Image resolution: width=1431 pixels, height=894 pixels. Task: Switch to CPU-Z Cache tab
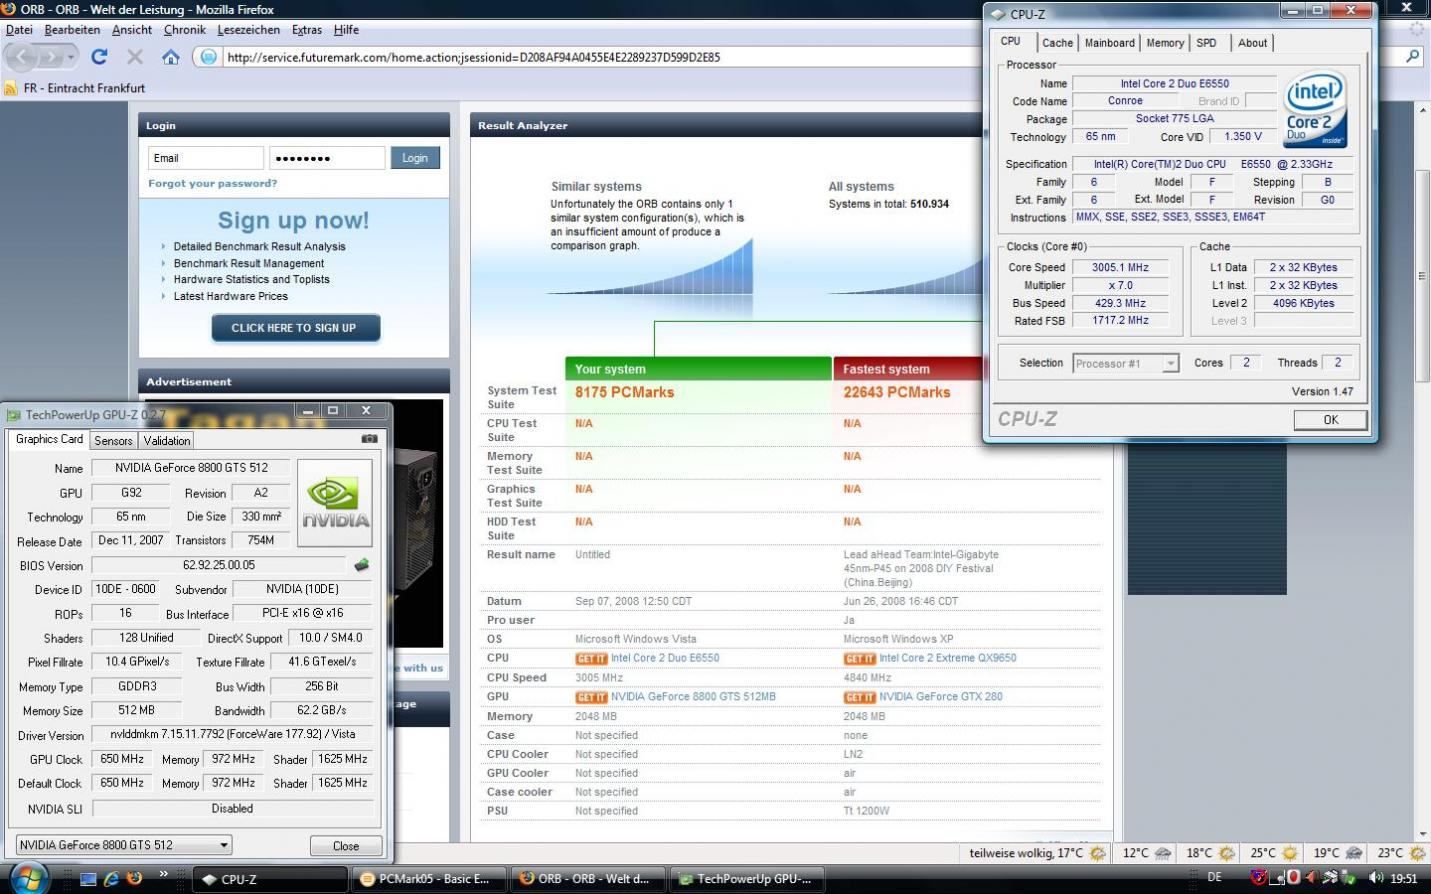coord(1057,43)
